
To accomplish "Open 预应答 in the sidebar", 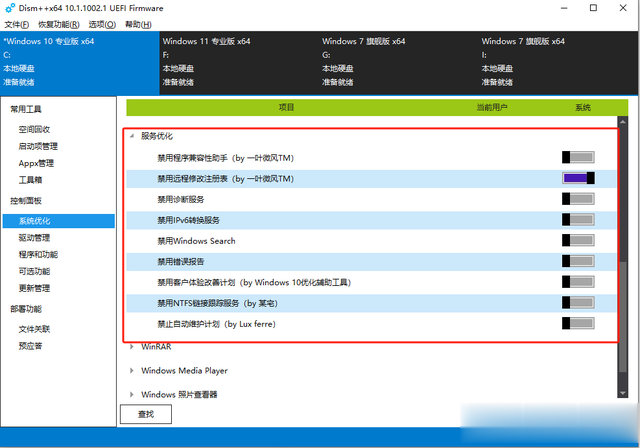I will pos(30,346).
